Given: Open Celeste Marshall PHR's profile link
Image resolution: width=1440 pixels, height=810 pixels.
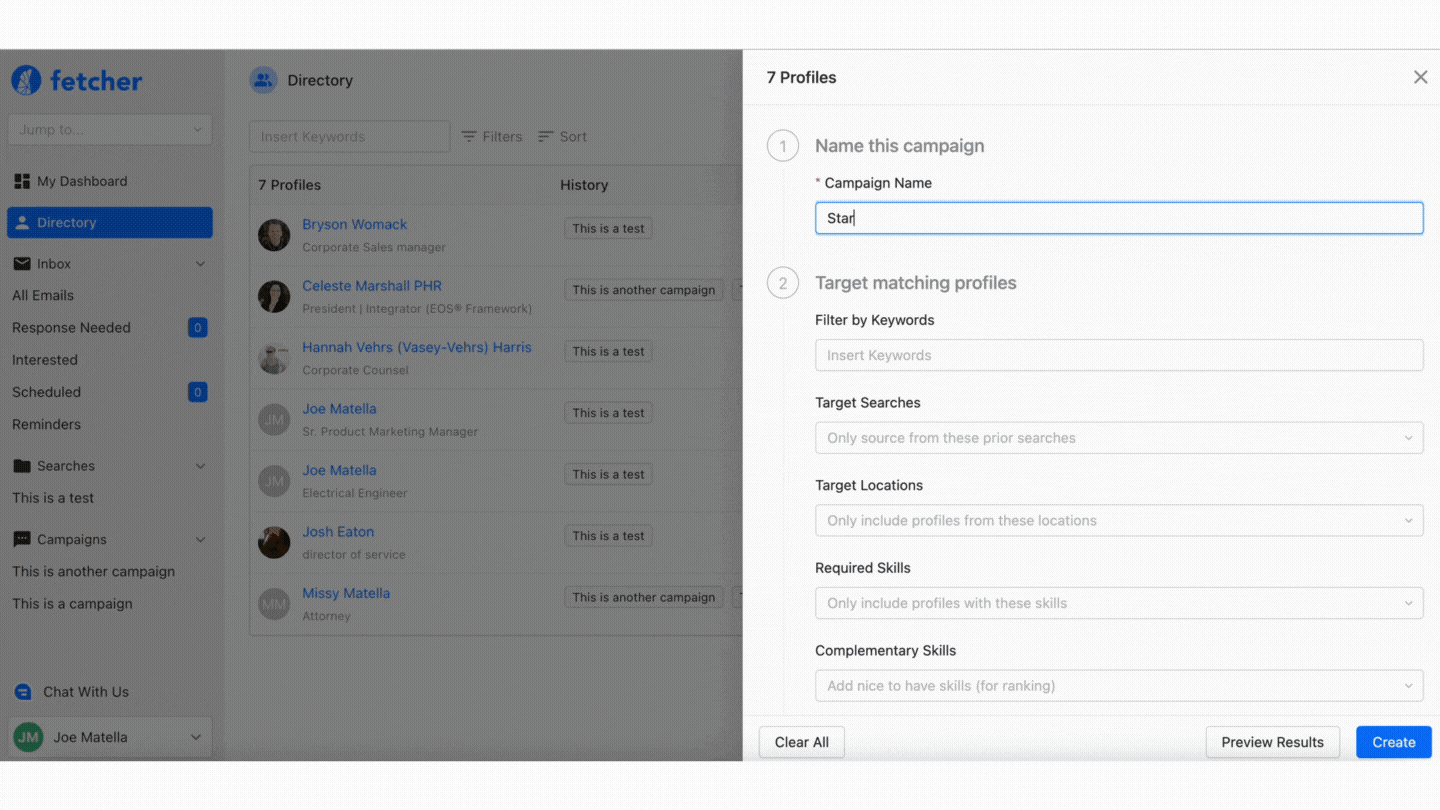Looking at the screenshot, I should (372, 286).
